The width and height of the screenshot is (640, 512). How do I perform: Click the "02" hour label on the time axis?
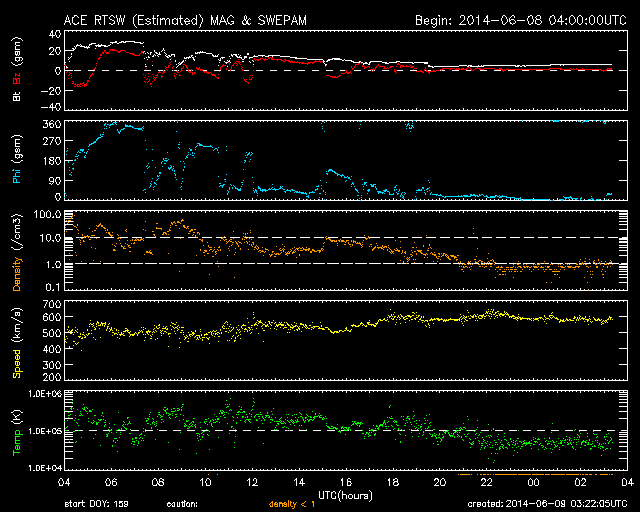[580, 483]
